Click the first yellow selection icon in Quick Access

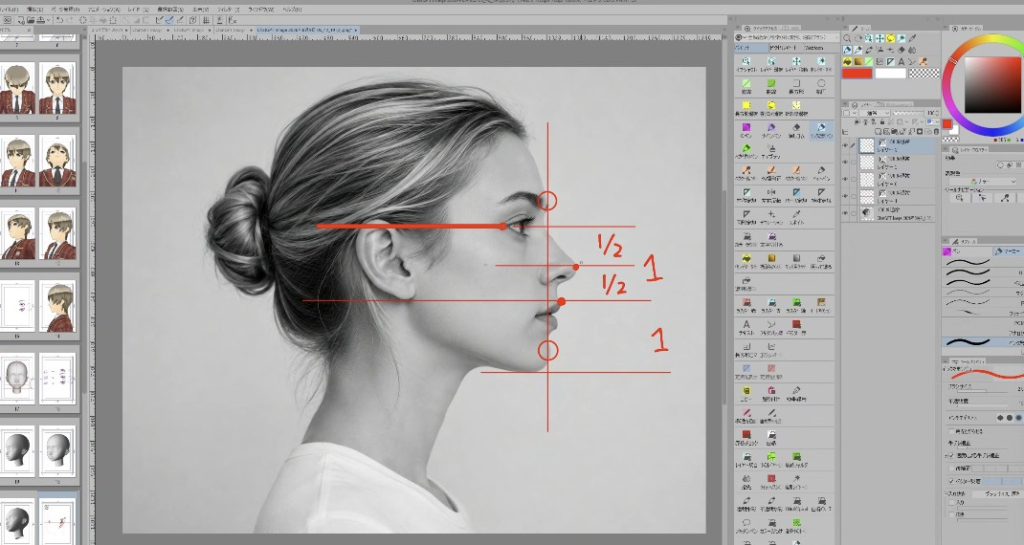pyautogui.click(x=746, y=106)
